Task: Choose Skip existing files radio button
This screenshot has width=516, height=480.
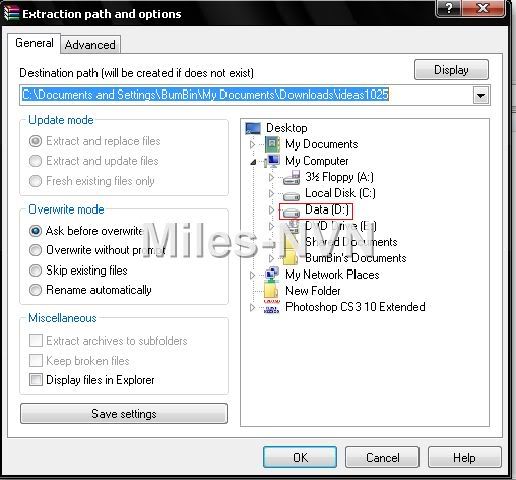Action: click(35, 270)
